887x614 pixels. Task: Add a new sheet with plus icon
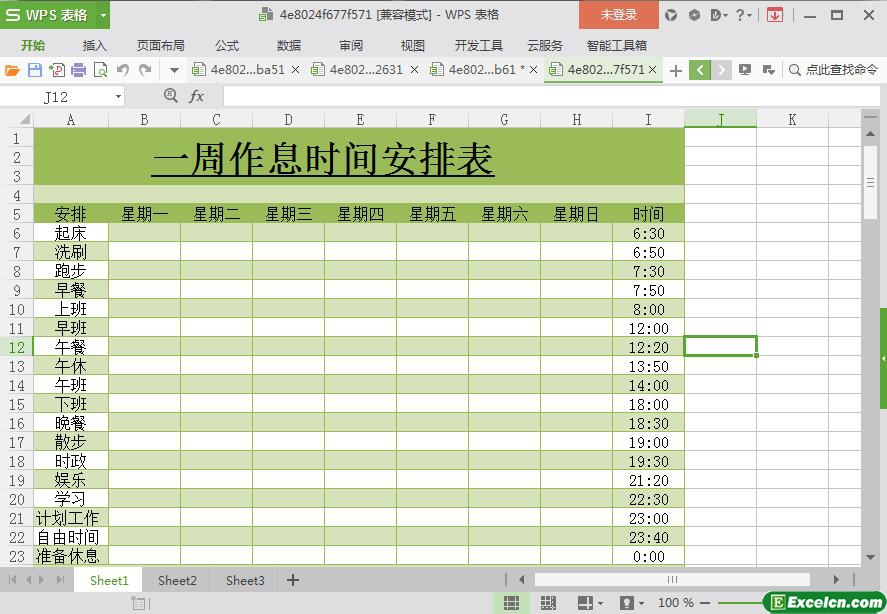(x=293, y=580)
